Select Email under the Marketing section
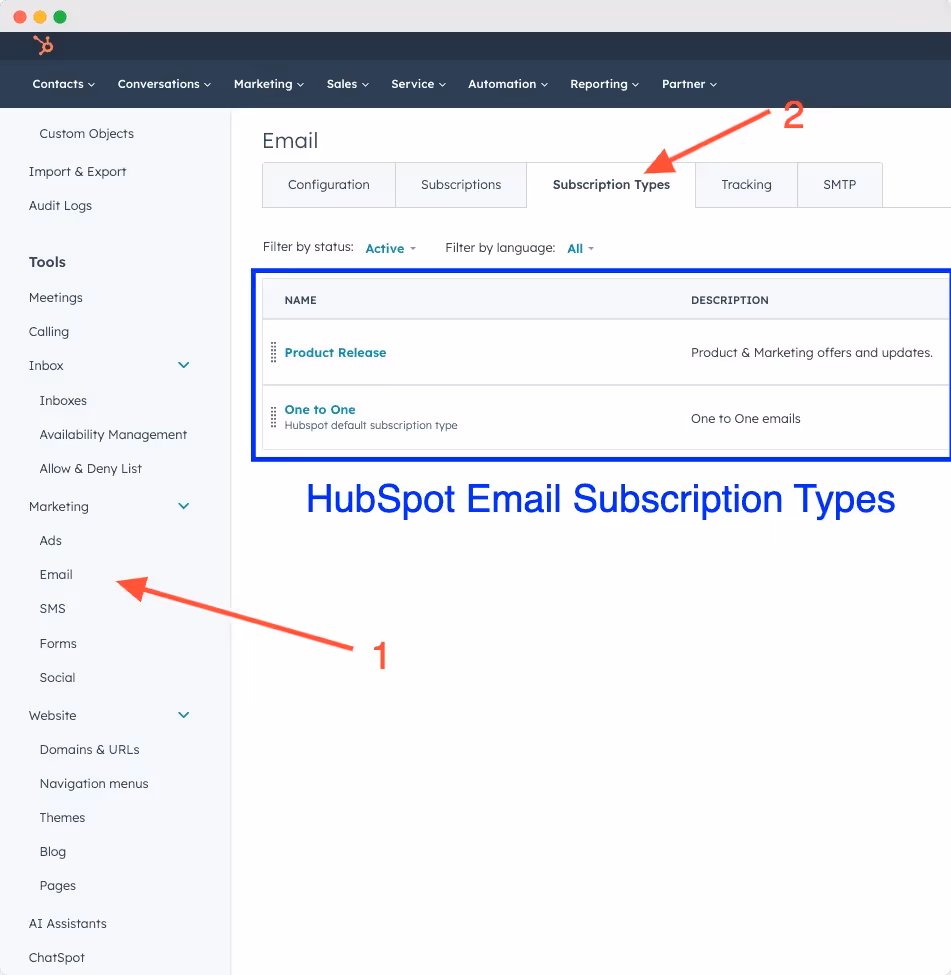The height and width of the screenshot is (975, 951). 55,574
